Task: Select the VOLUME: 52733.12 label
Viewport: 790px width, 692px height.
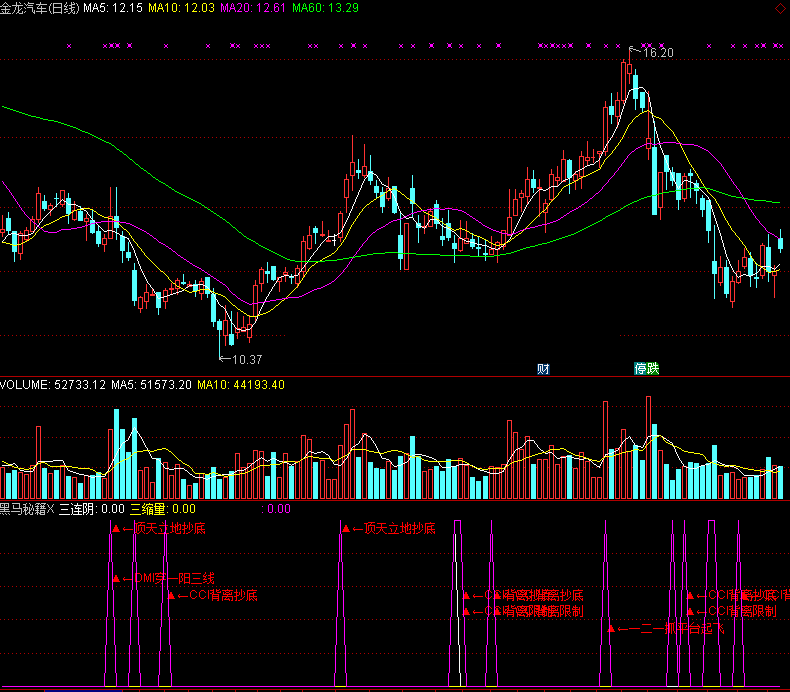Action: (53, 385)
